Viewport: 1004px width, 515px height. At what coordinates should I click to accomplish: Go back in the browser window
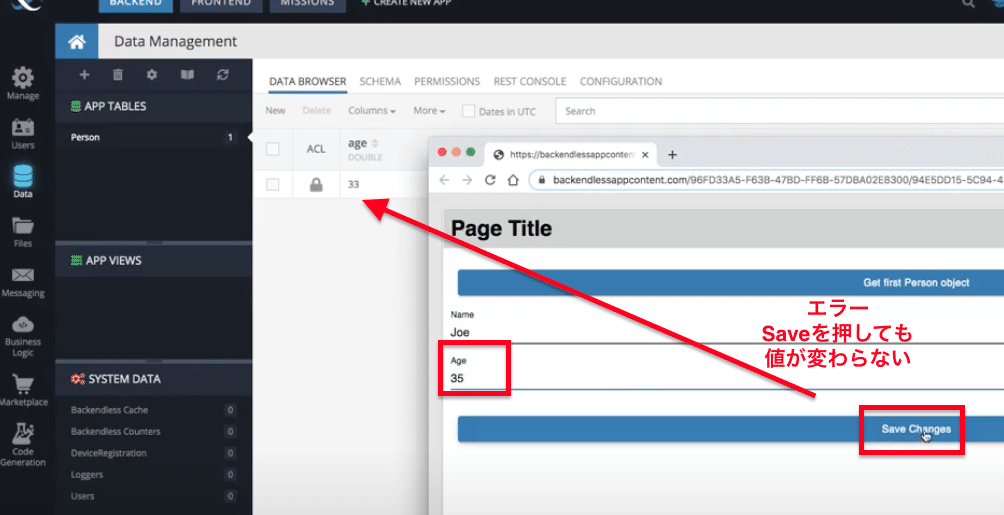pyautogui.click(x=444, y=180)
